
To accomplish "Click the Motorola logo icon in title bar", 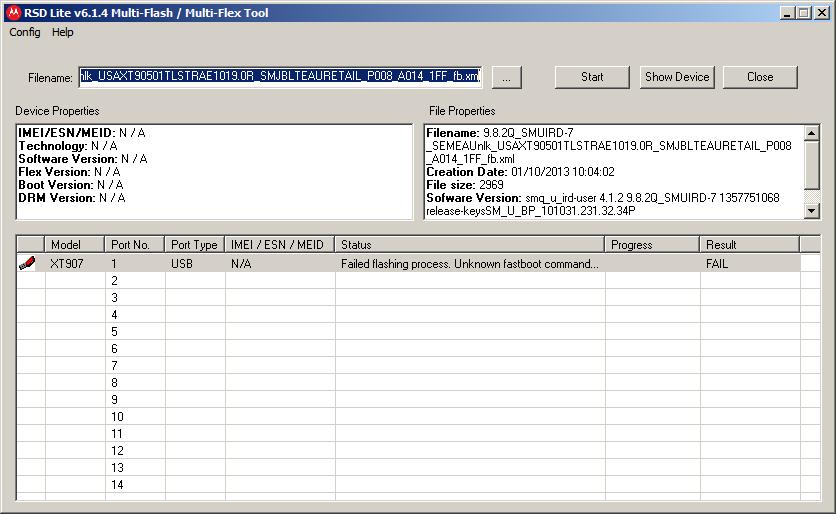I will tap(13, 13).
